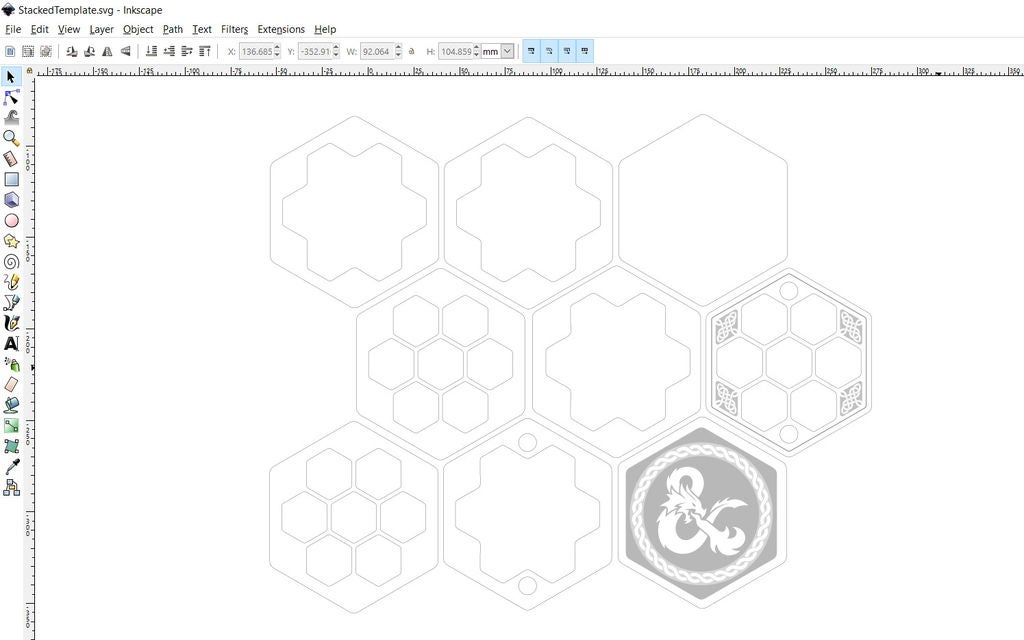
Task: Select the Pencil freehand tool
Action: [x=11, y=282]
